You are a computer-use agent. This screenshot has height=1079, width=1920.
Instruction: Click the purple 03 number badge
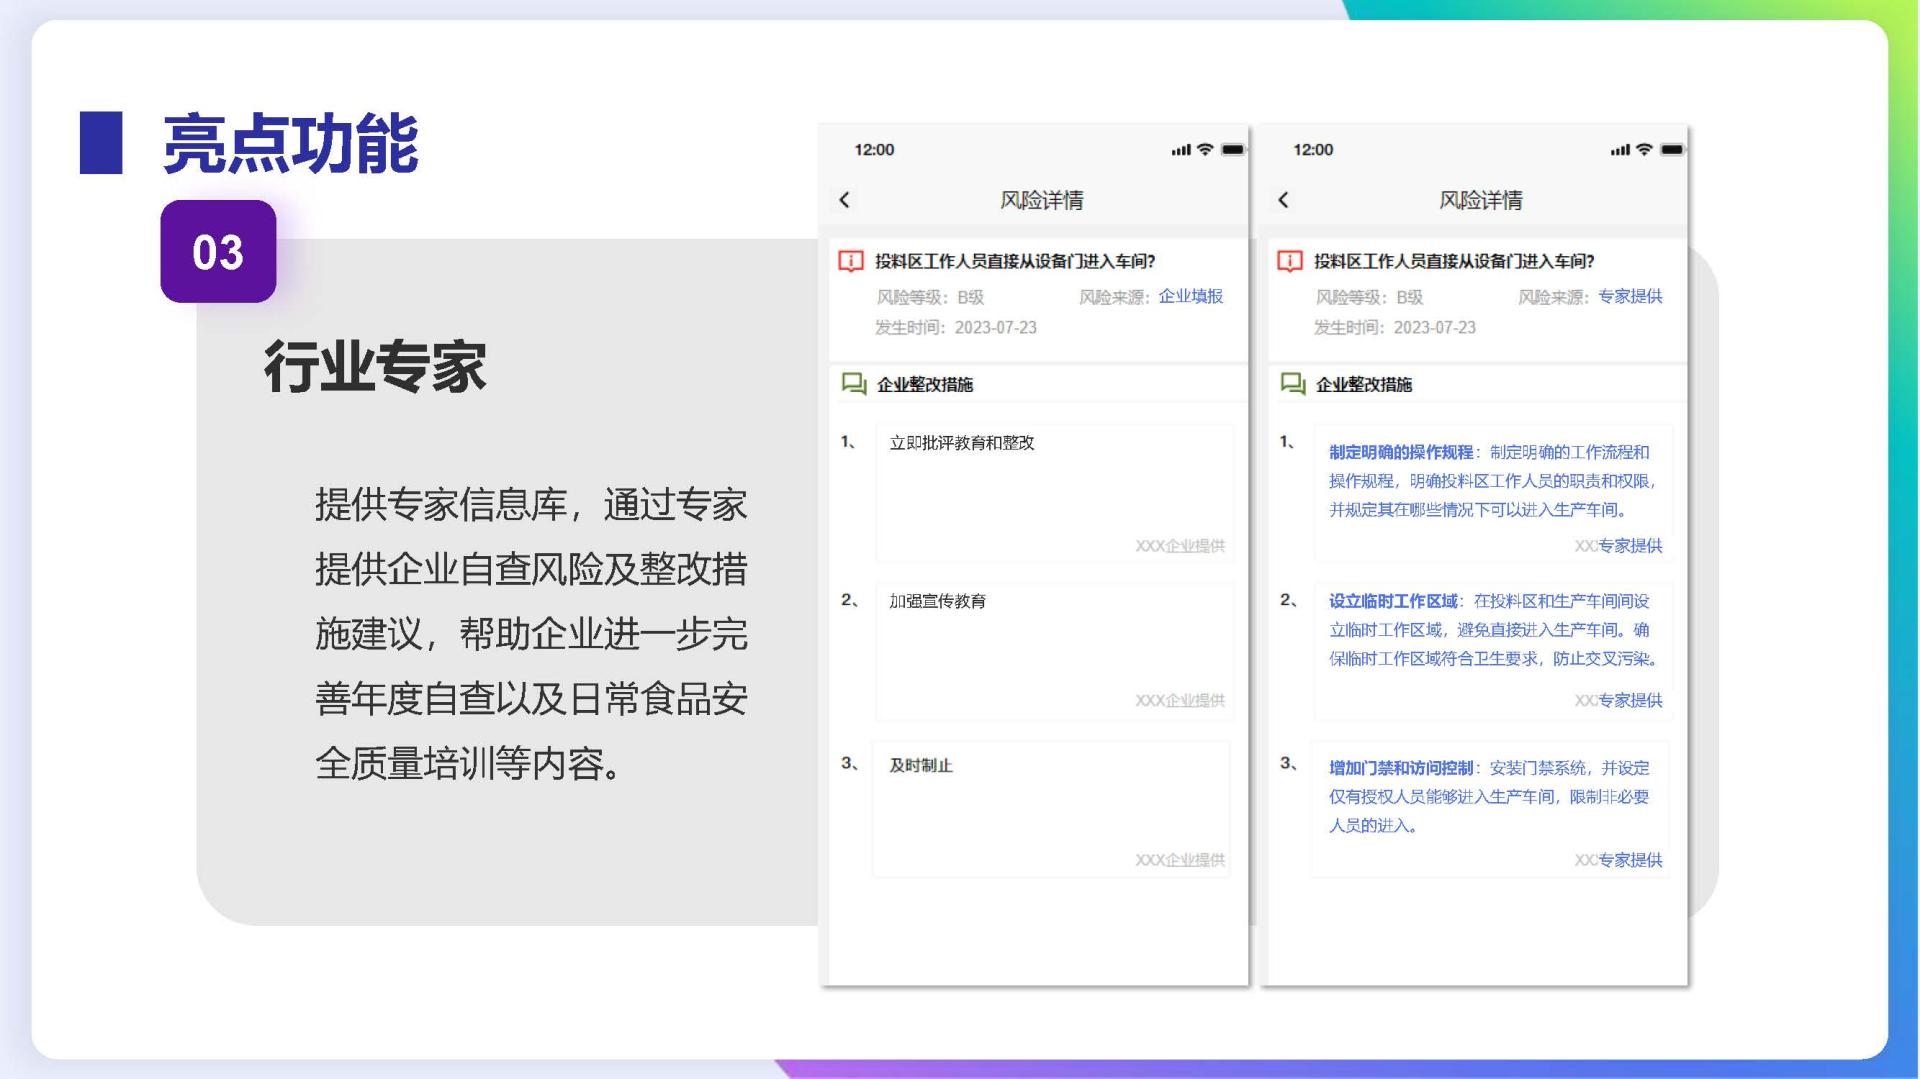218,252
